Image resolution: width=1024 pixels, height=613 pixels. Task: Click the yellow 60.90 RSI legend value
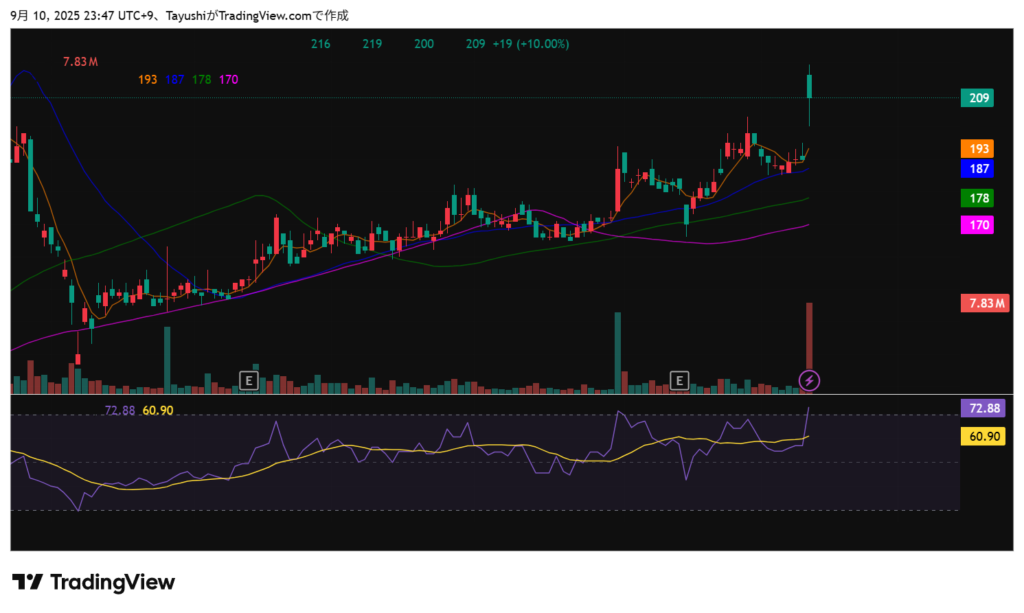coord(158,411)
